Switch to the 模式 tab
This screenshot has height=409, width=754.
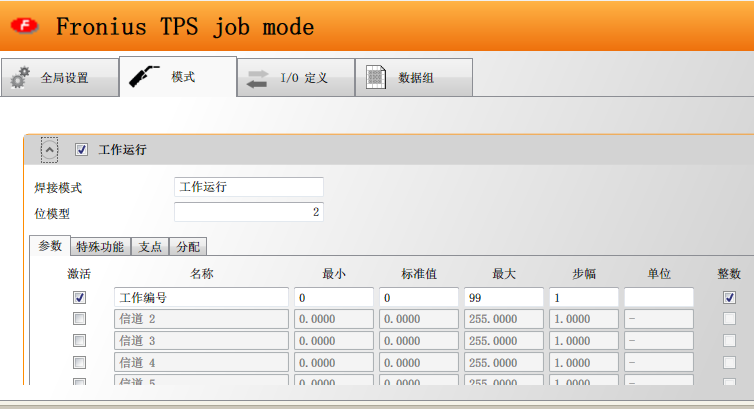click(x=178, y=76)
